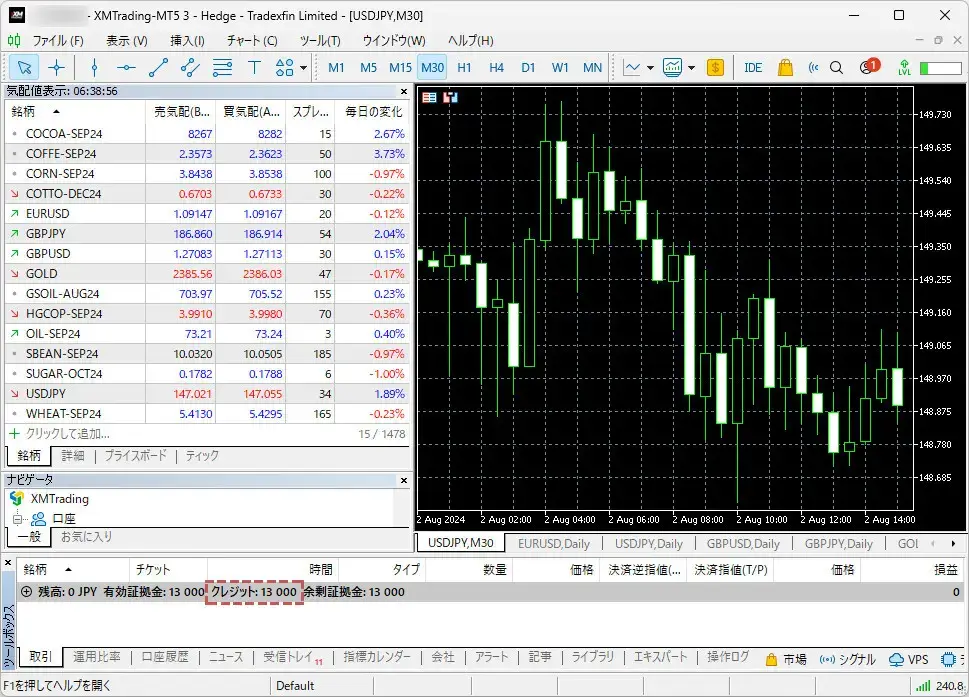Viewport: 969px width, 697px height.
Task: Open the GBPUSD,Daily chart tab
Action: [743, 544]
